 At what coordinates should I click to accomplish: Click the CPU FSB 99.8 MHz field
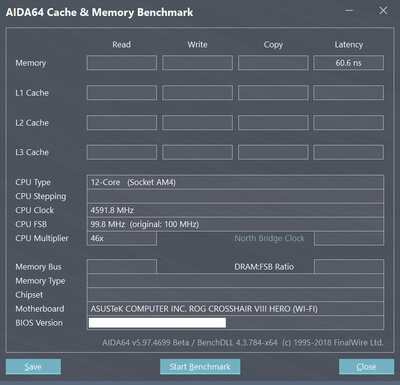pos(235,224)
